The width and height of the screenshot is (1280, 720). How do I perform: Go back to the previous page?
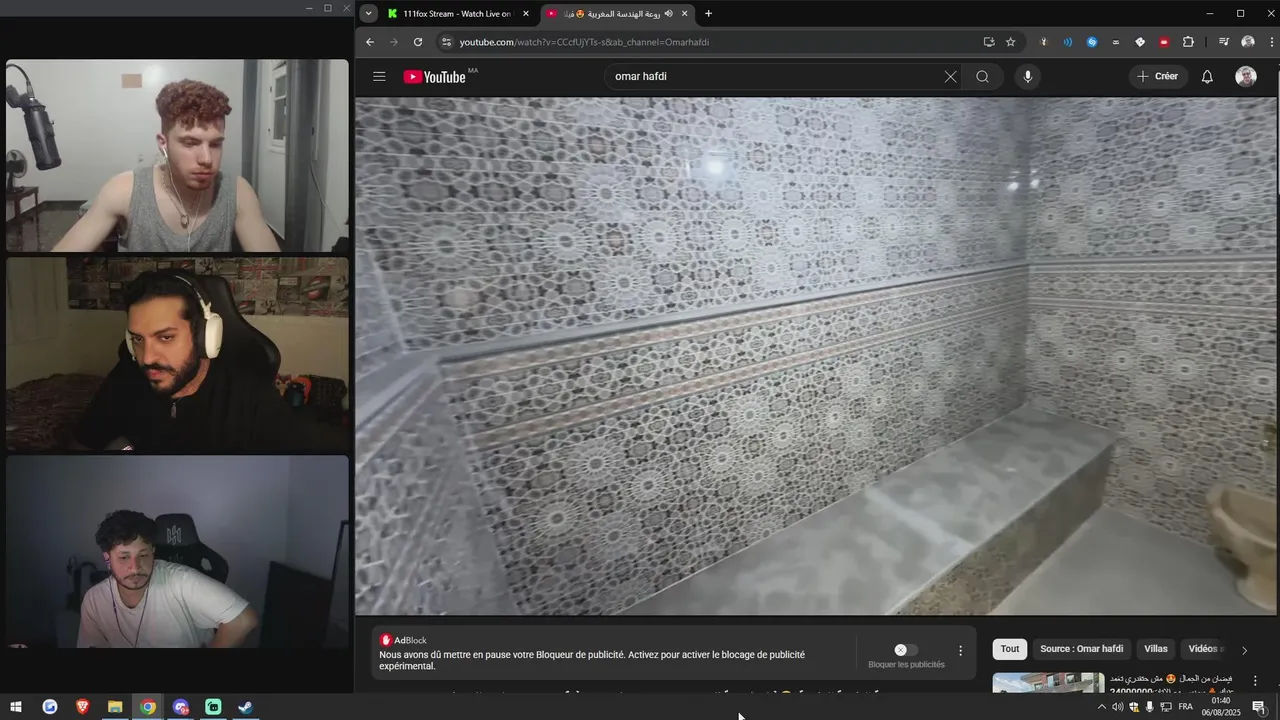pyautogui.click(x=370, y=42)
